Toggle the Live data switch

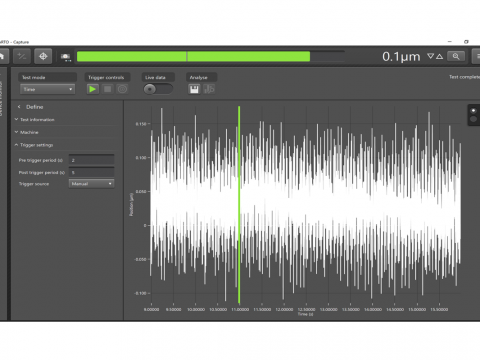pyautogui.click(x=158, y=89)
